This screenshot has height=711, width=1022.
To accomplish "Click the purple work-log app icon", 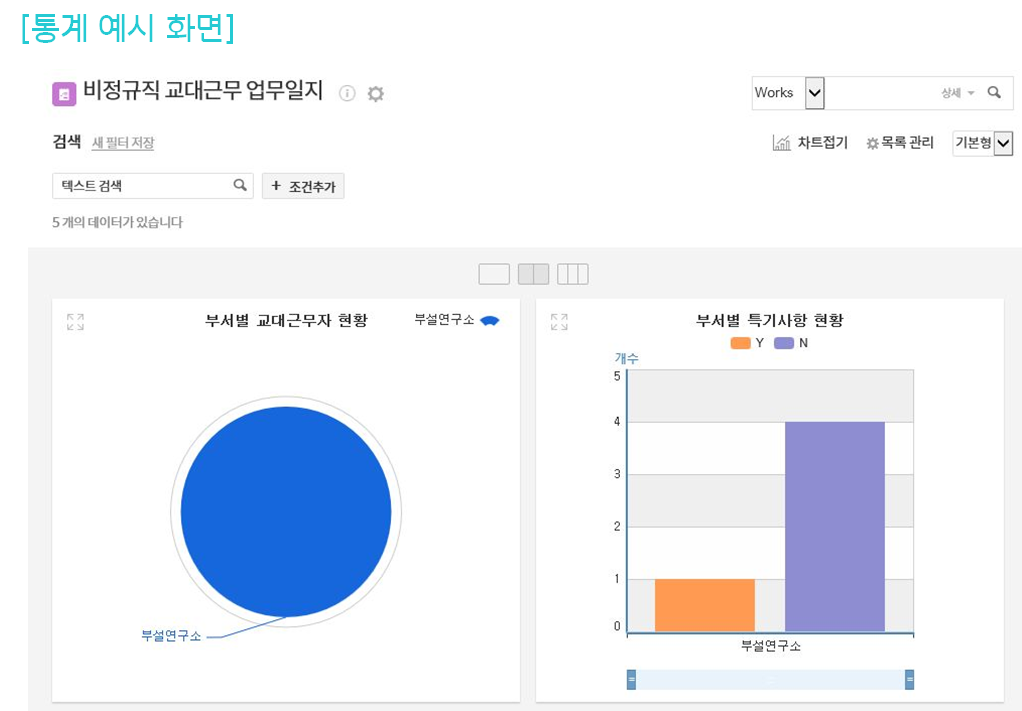I will click(x=63, y=94).
